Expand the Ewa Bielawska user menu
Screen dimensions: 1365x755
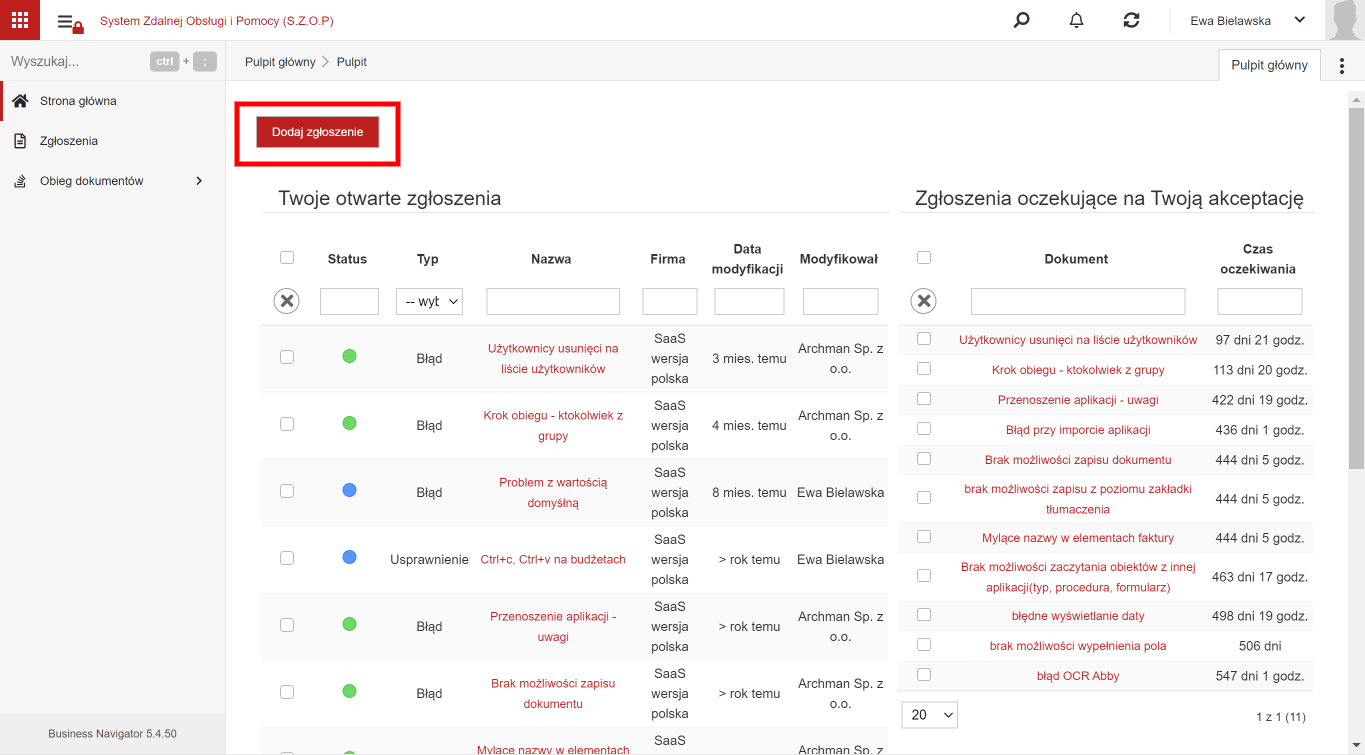[x=1248, y=20]
